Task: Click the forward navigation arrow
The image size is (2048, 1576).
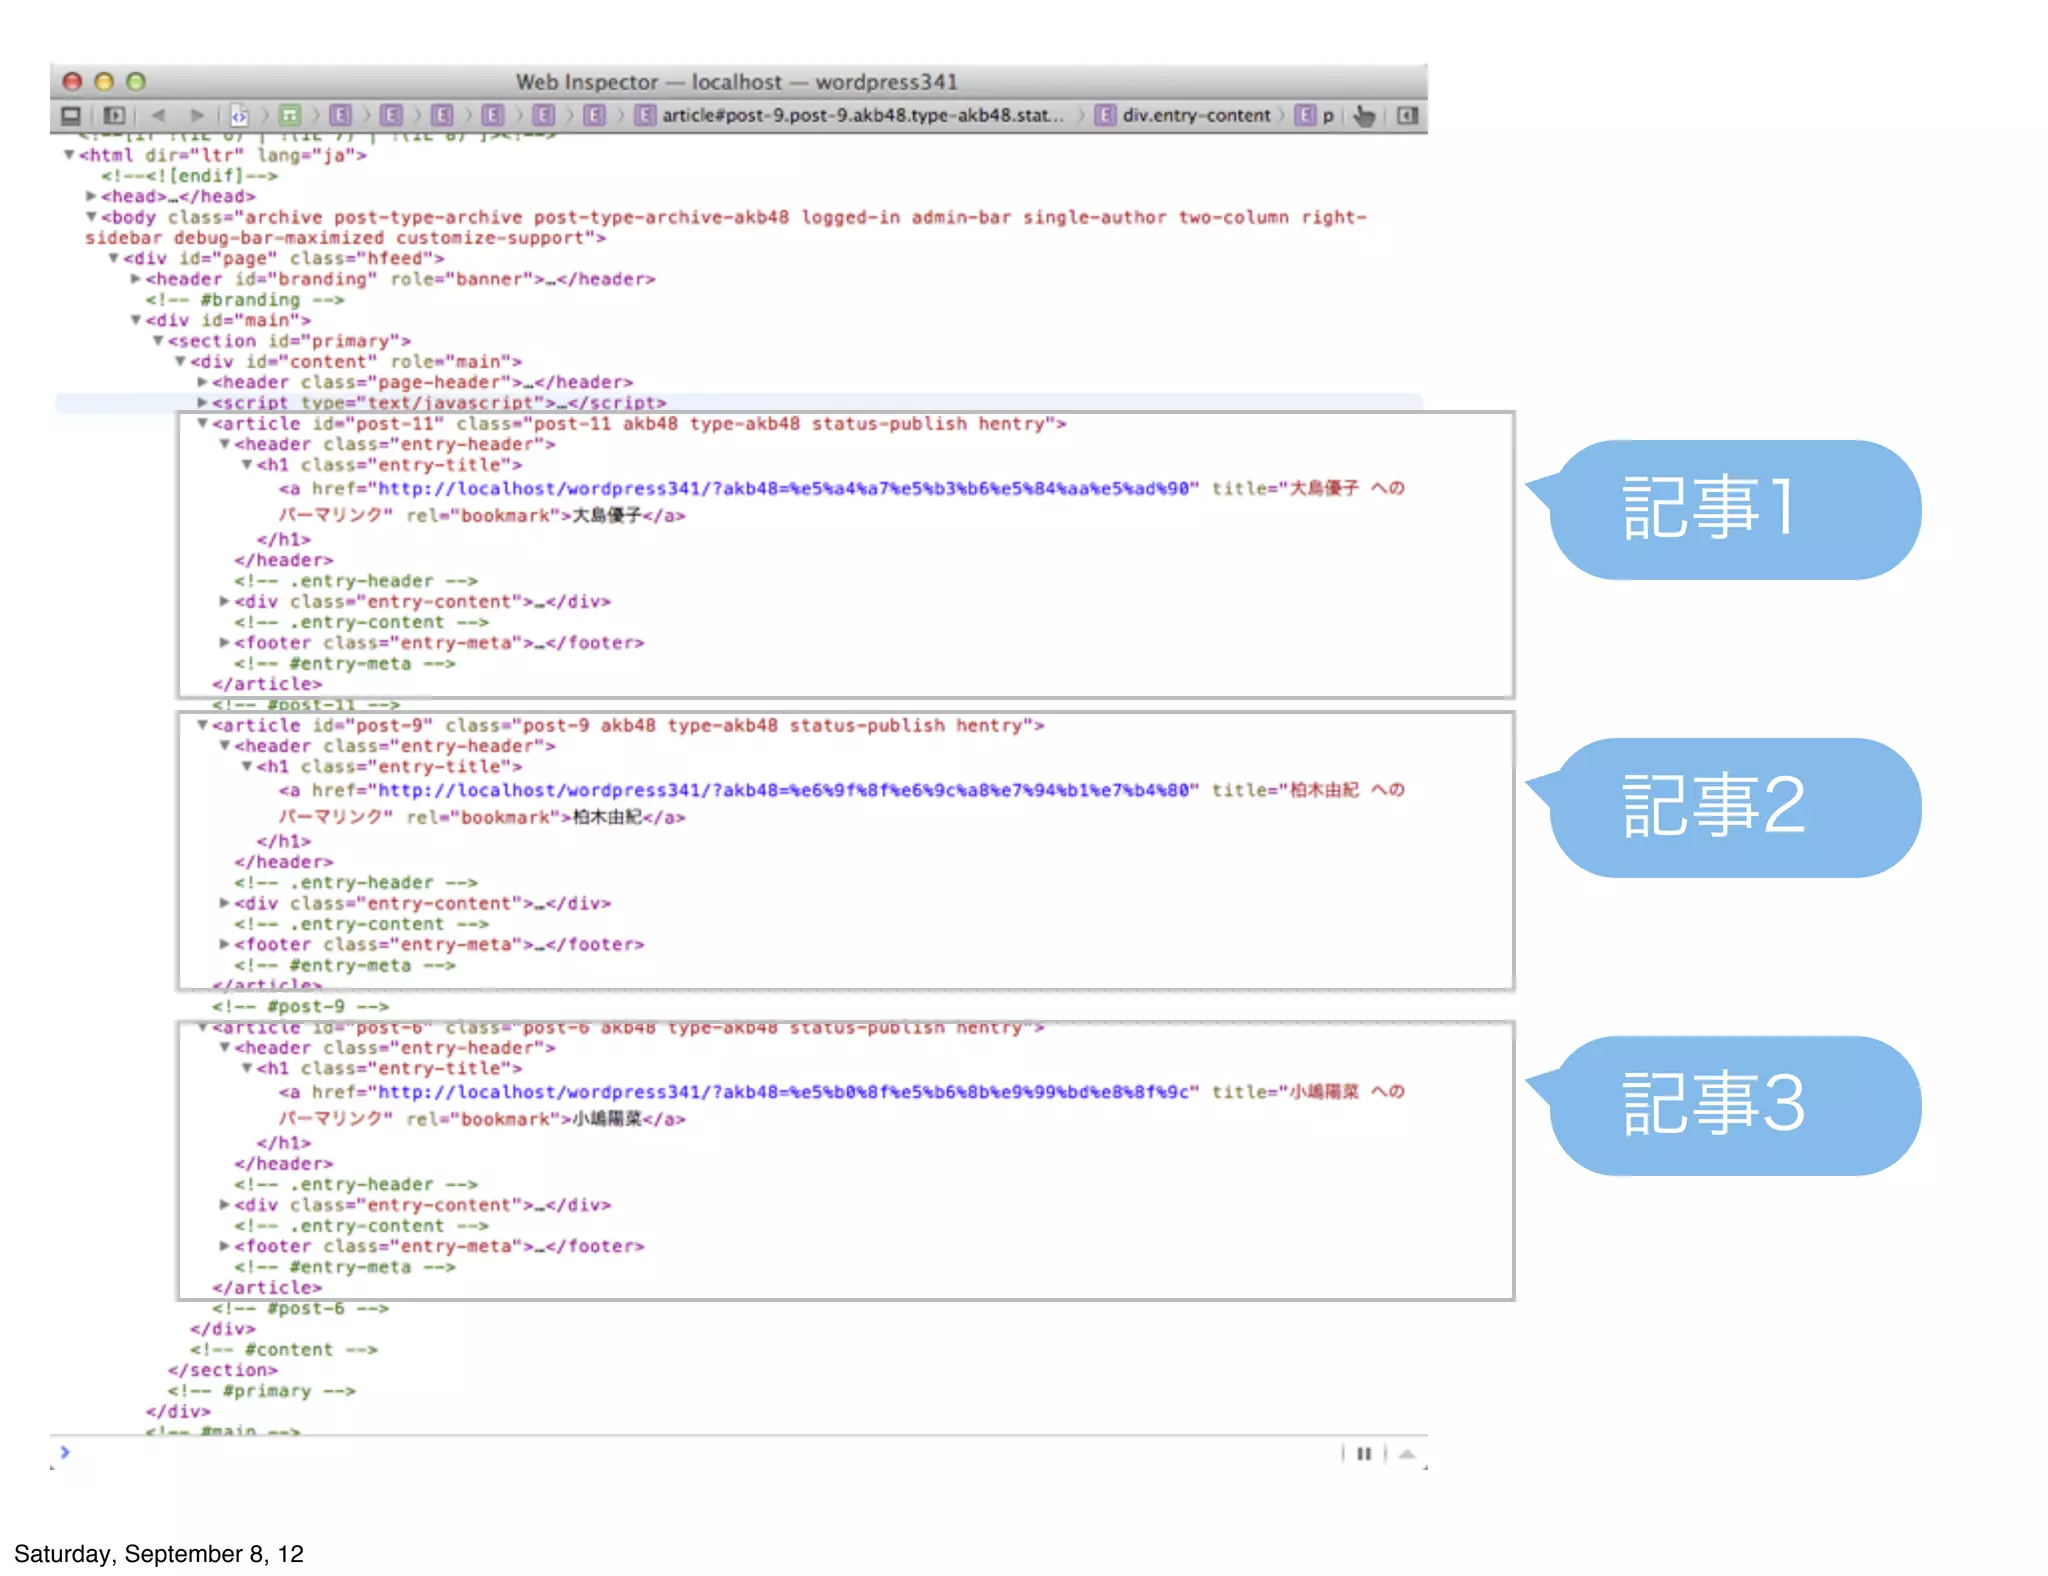Action: 197,116
